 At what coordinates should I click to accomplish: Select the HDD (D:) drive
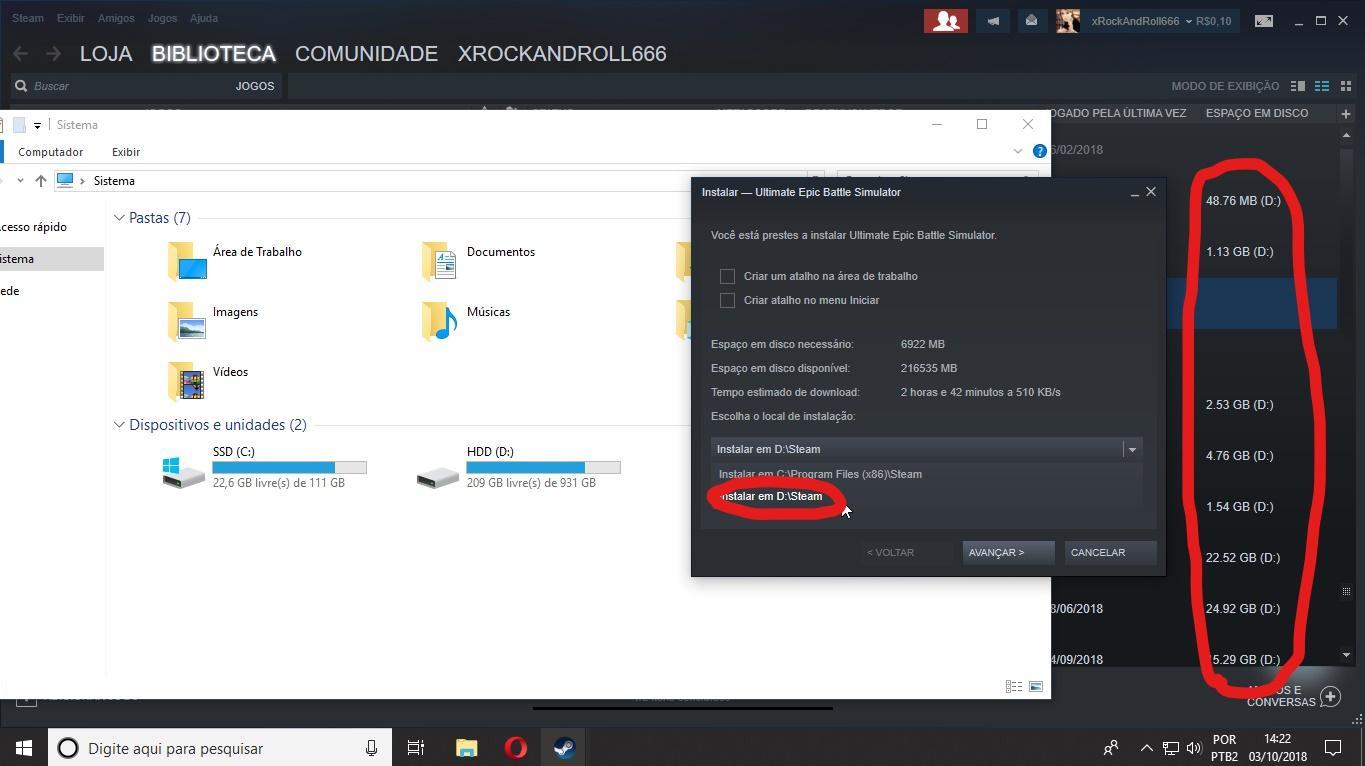tap(518, 468)
